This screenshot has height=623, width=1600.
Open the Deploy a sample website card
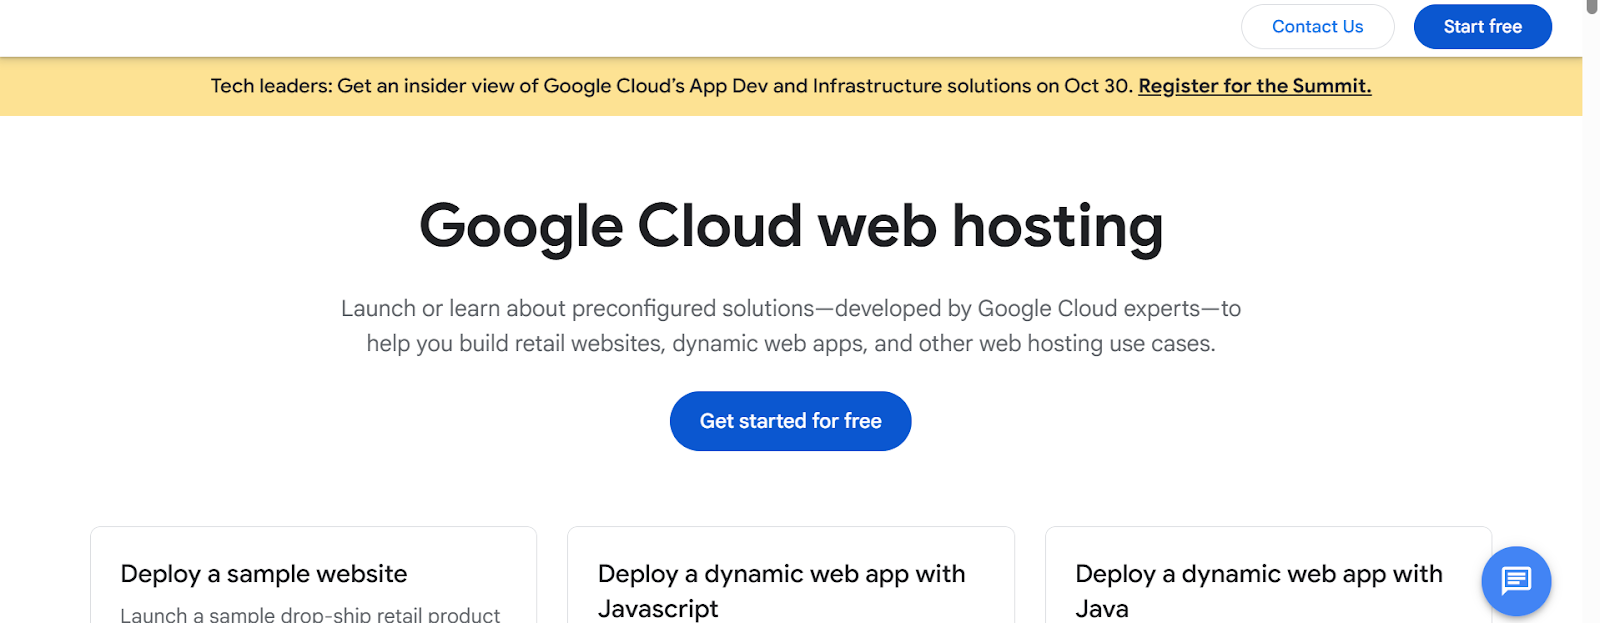(313, 575)
